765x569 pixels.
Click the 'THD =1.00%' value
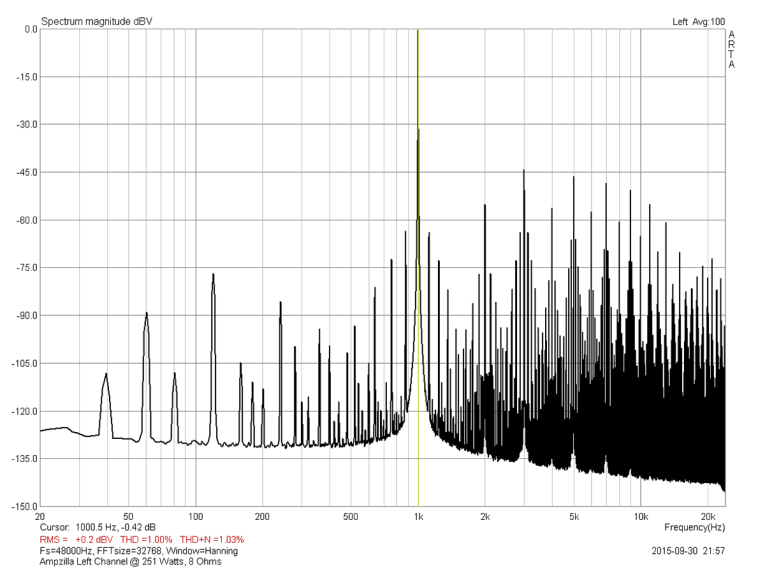point(146,539)
